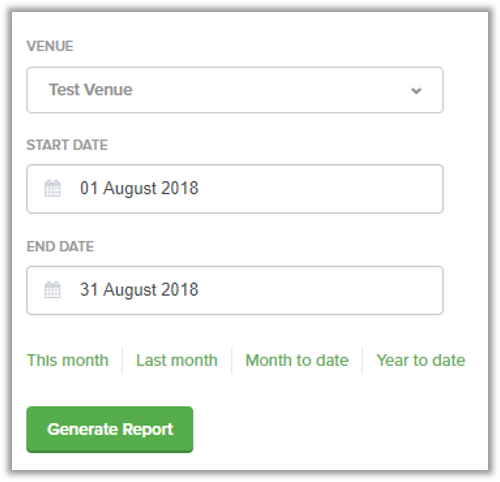Image resolution: width=500 pixels, height=482 pixels.
Task: Expand venue list with chevron arrow
Action: (x=416, y=90)
